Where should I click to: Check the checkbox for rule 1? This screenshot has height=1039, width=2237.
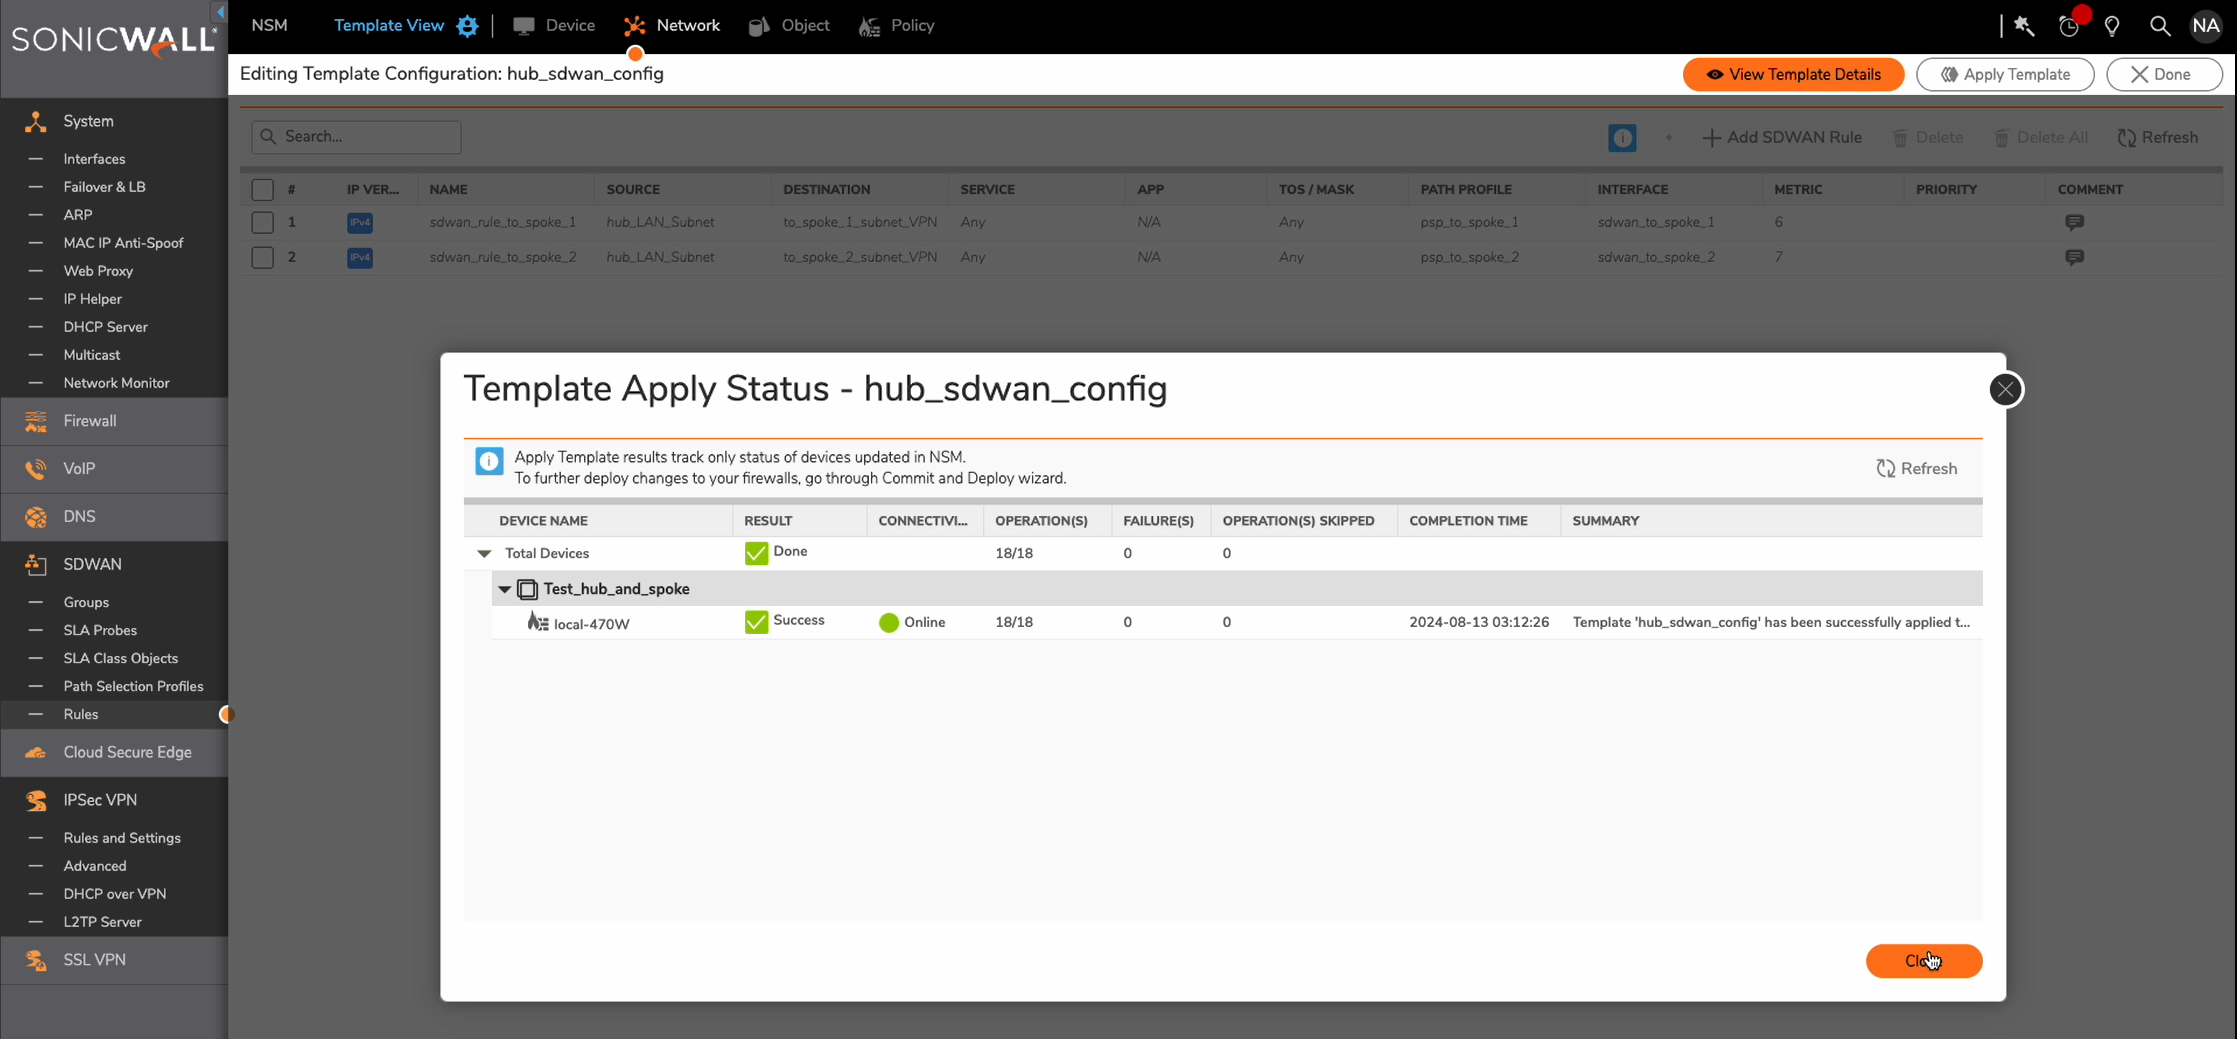262,223
